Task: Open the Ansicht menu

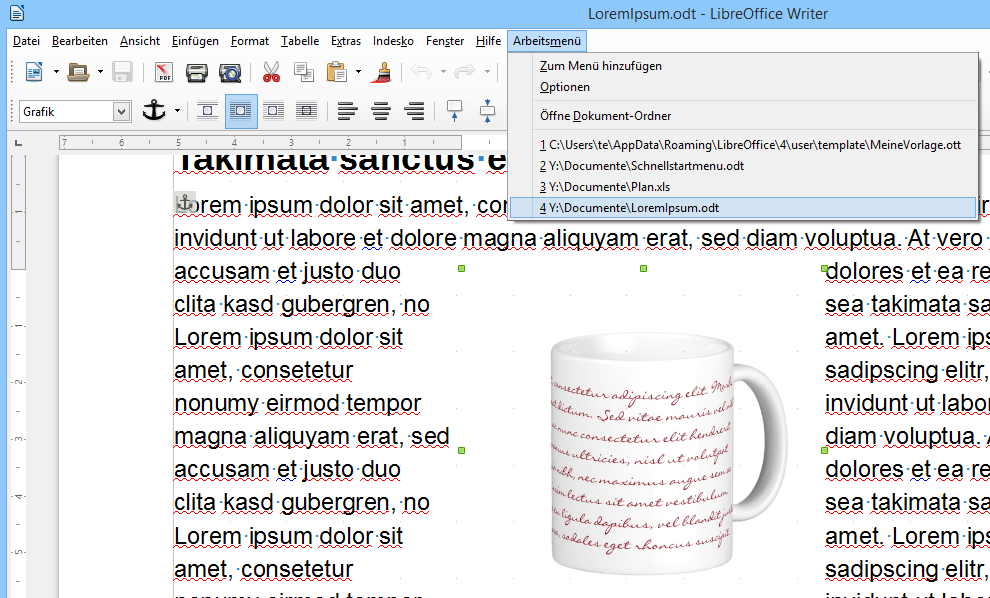Action: [140, 41]
